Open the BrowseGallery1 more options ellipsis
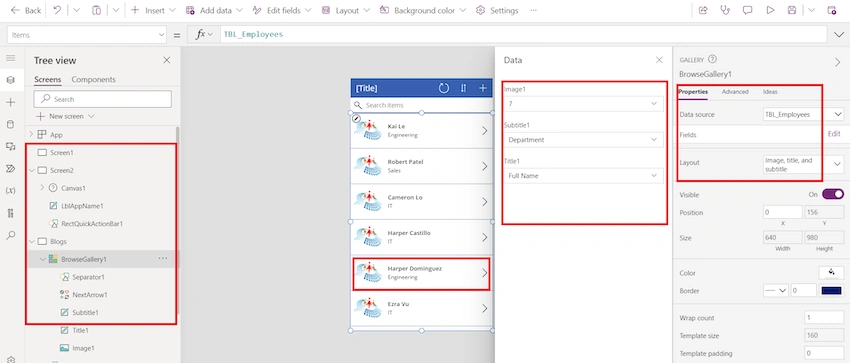The width and height of the screenshot is (850, 363). pyautogui.click(x=163, y=258)
